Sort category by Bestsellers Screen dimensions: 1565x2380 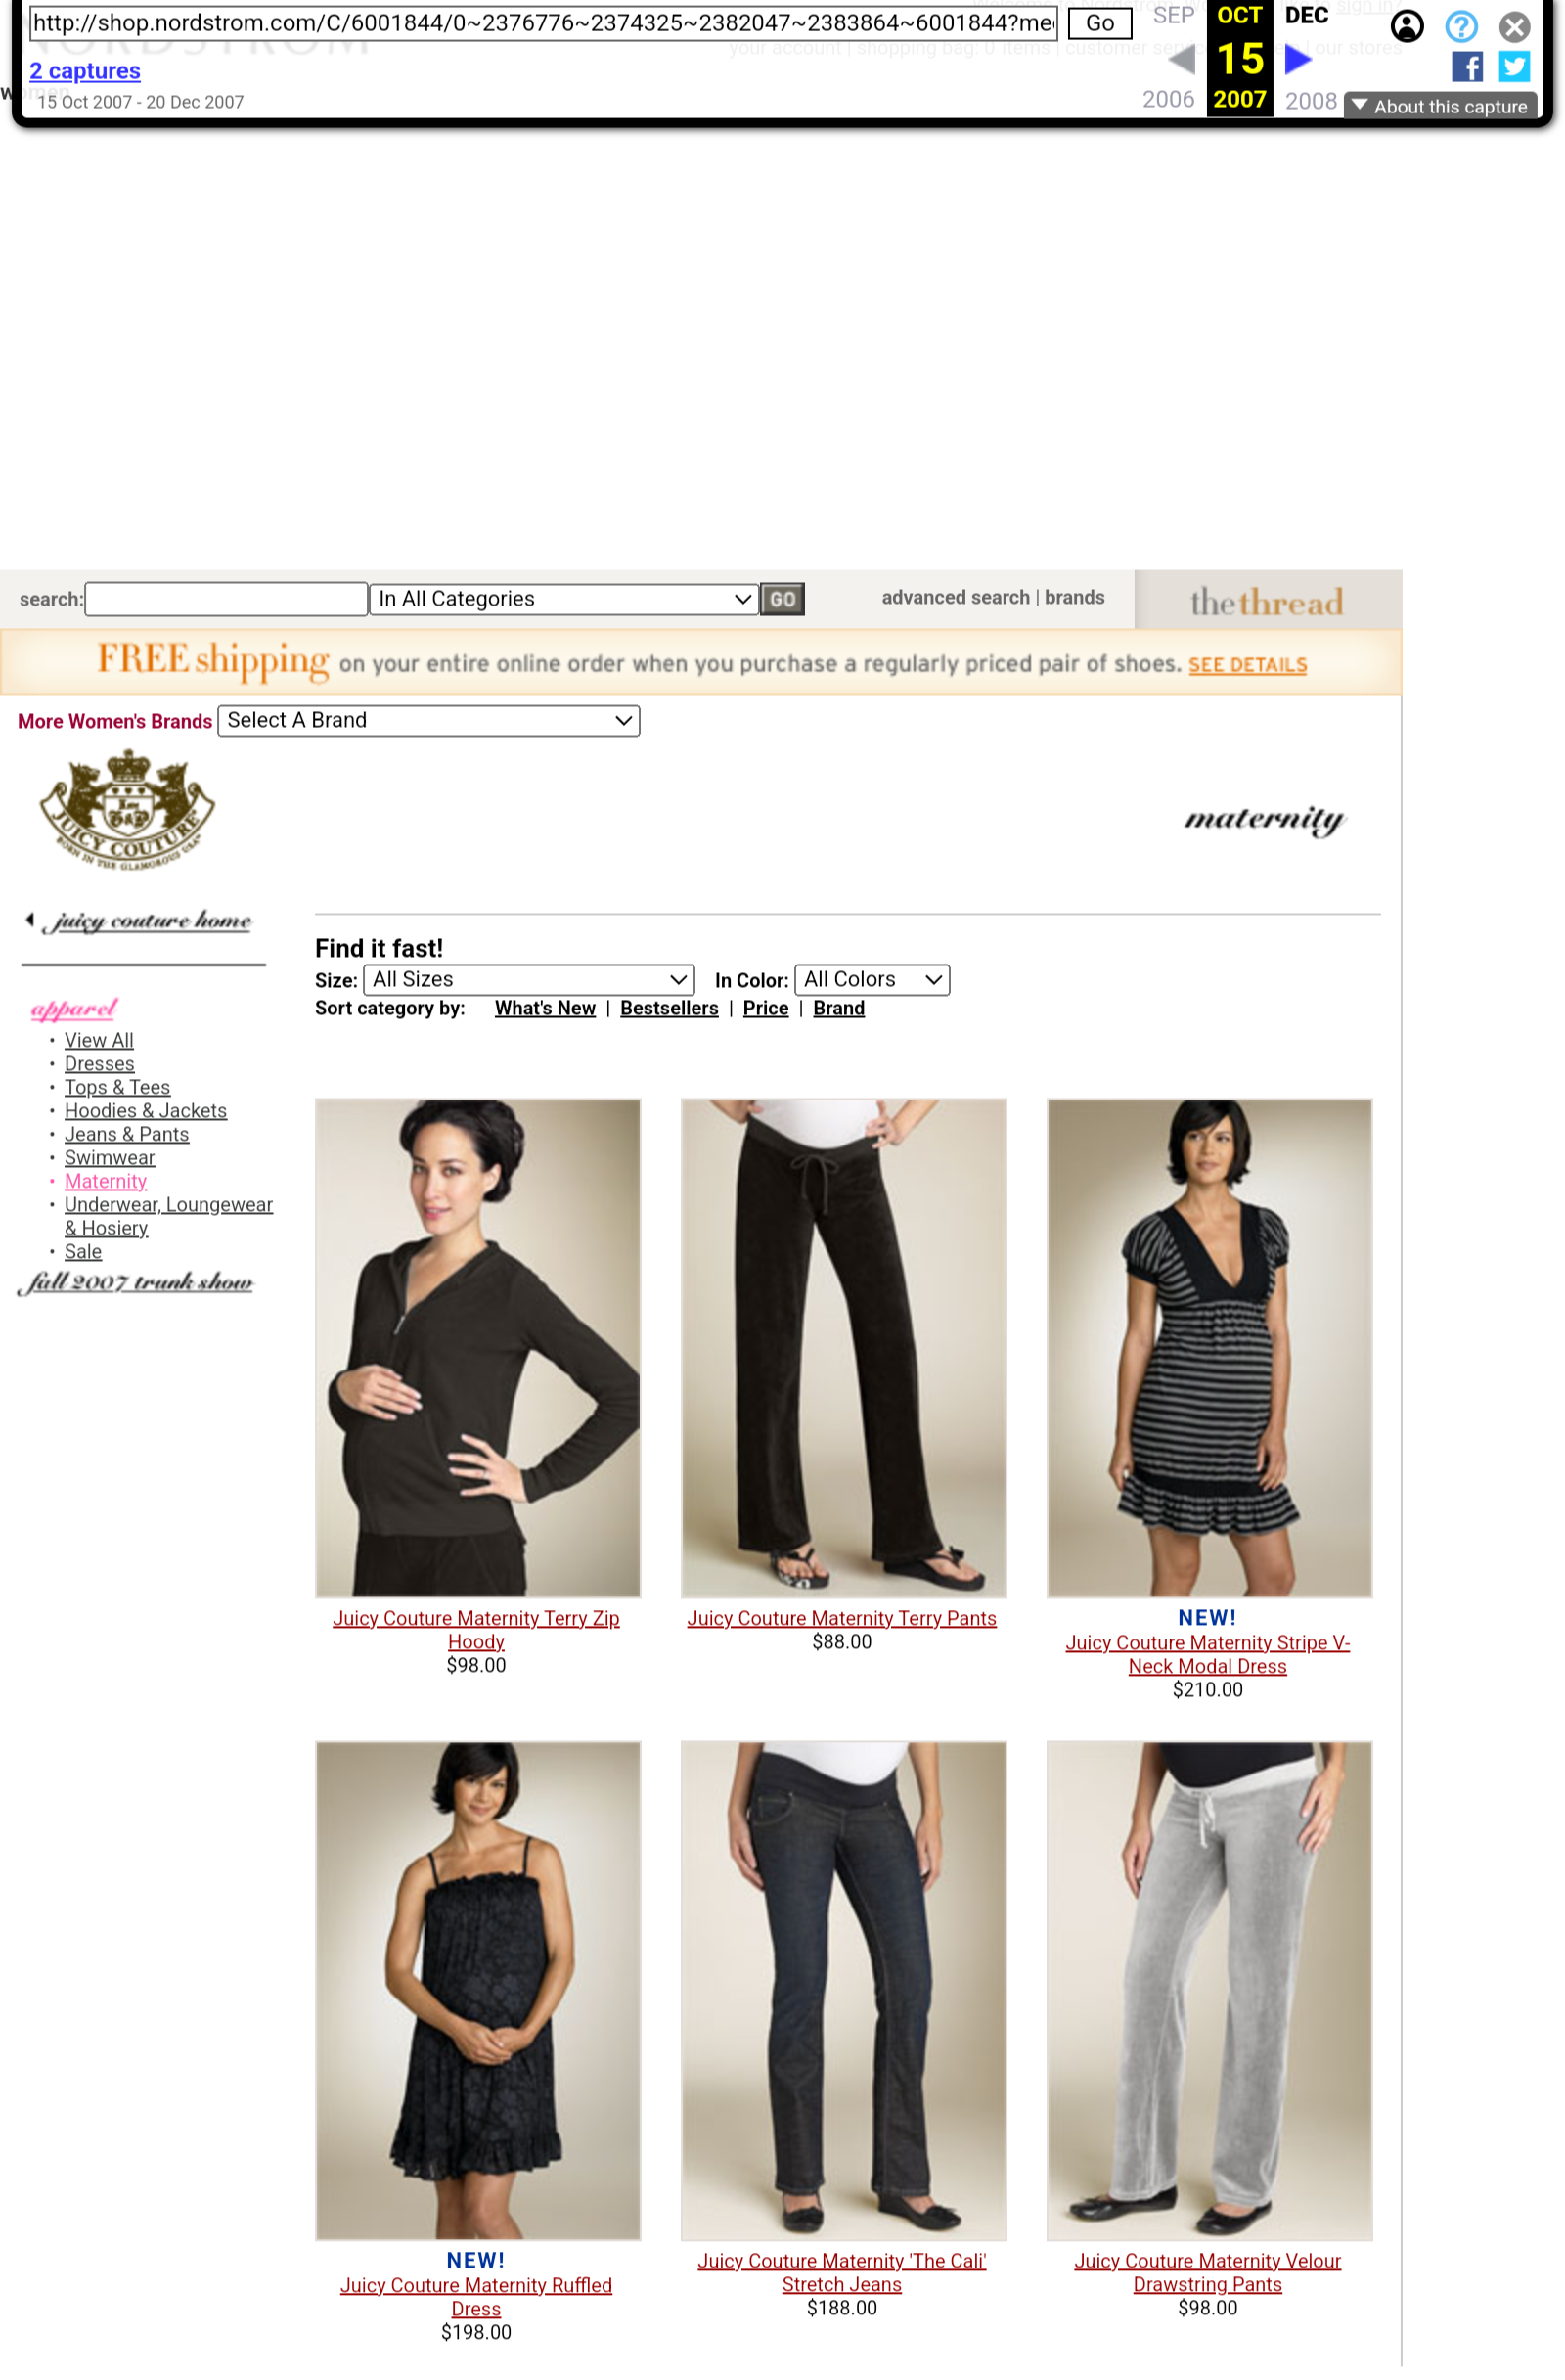669,1008
